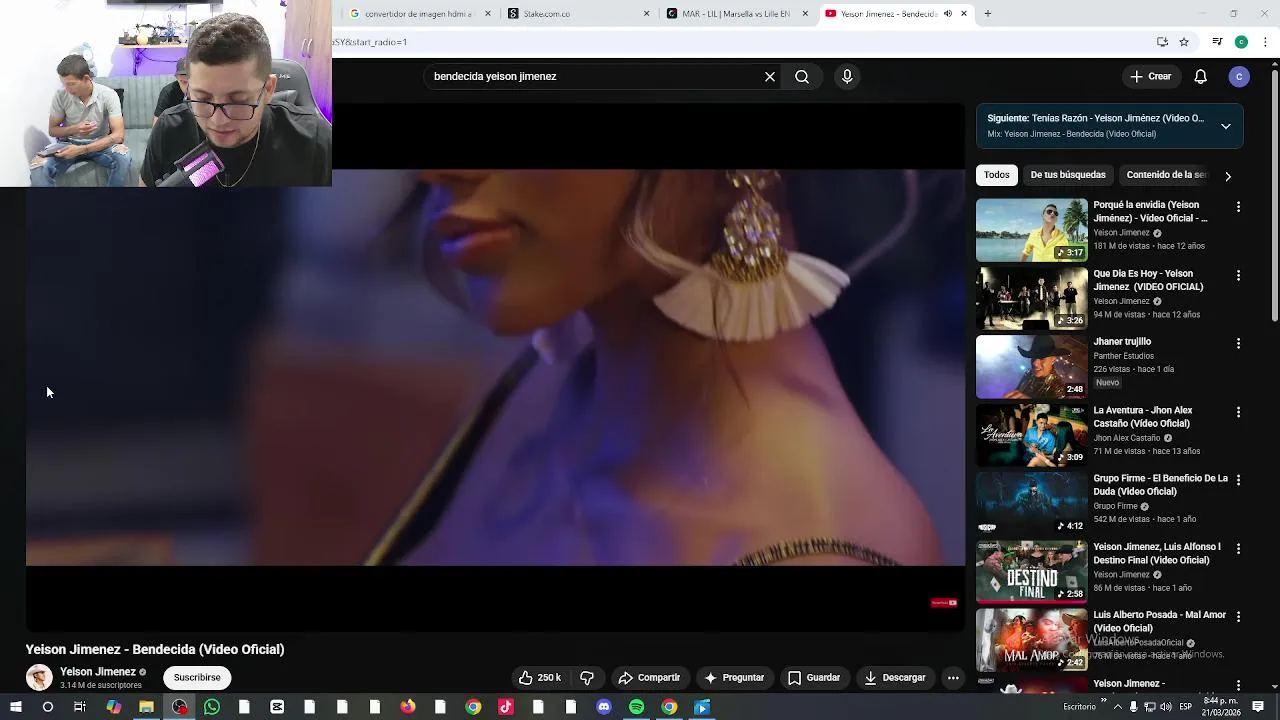Open options for Destino Final video
The width and height of the screenshot is (1280, 720).
[x=1238, y=549]
